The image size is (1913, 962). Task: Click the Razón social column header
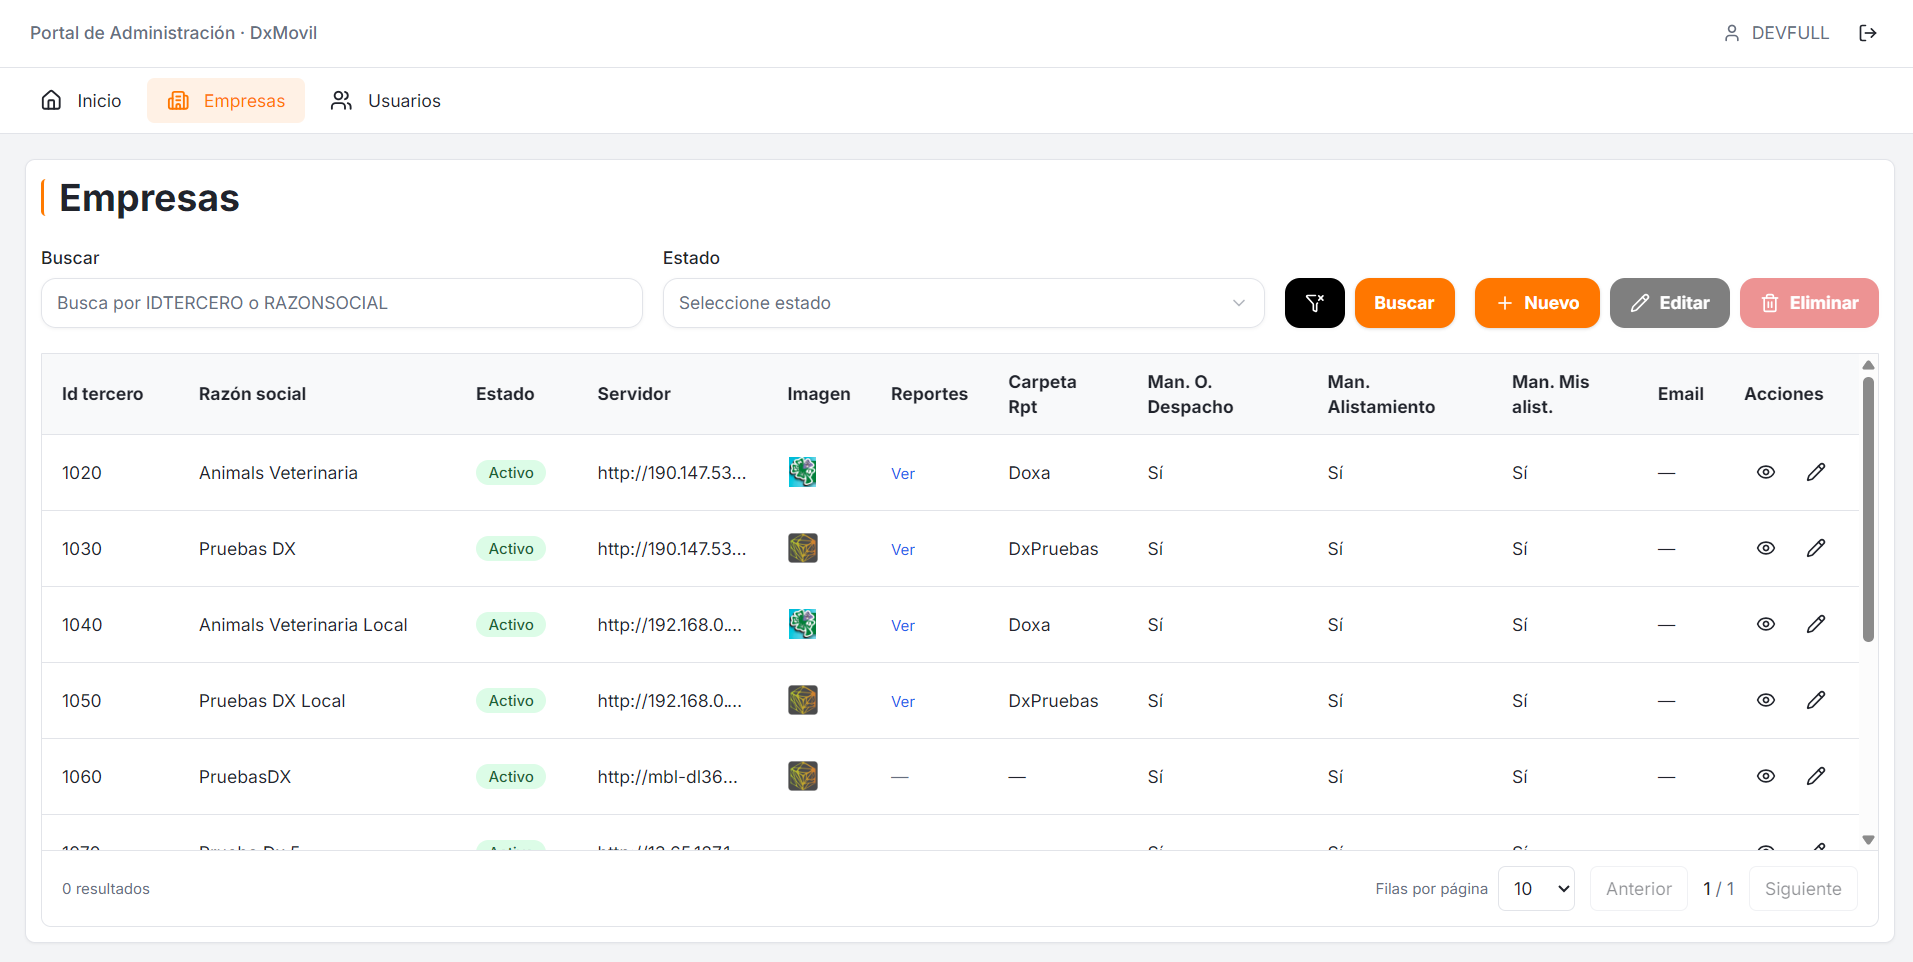(x=253, y=394)
